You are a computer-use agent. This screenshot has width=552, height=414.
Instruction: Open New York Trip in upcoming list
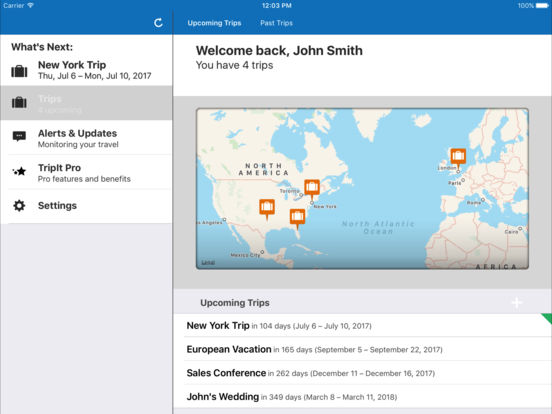[368, 326]
